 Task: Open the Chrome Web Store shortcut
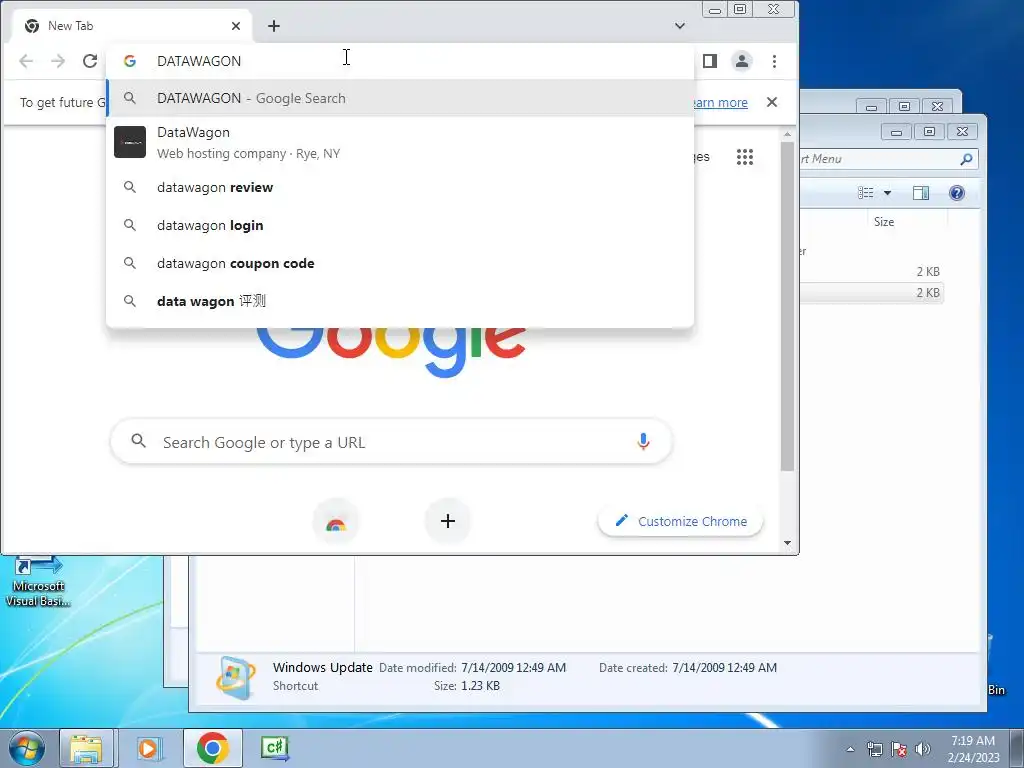click(336, 521)
